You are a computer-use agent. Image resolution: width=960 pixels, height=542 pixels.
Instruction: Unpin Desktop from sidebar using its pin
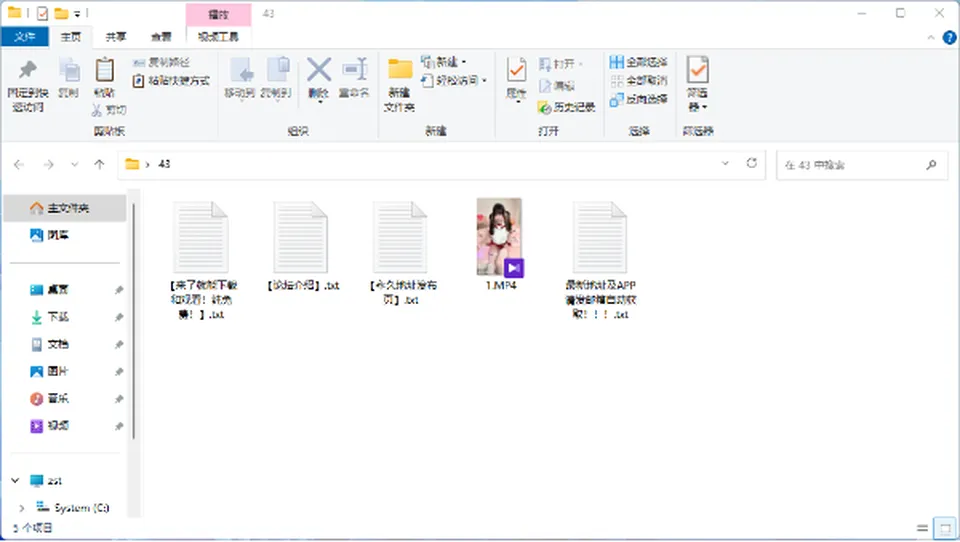[119, 290]
